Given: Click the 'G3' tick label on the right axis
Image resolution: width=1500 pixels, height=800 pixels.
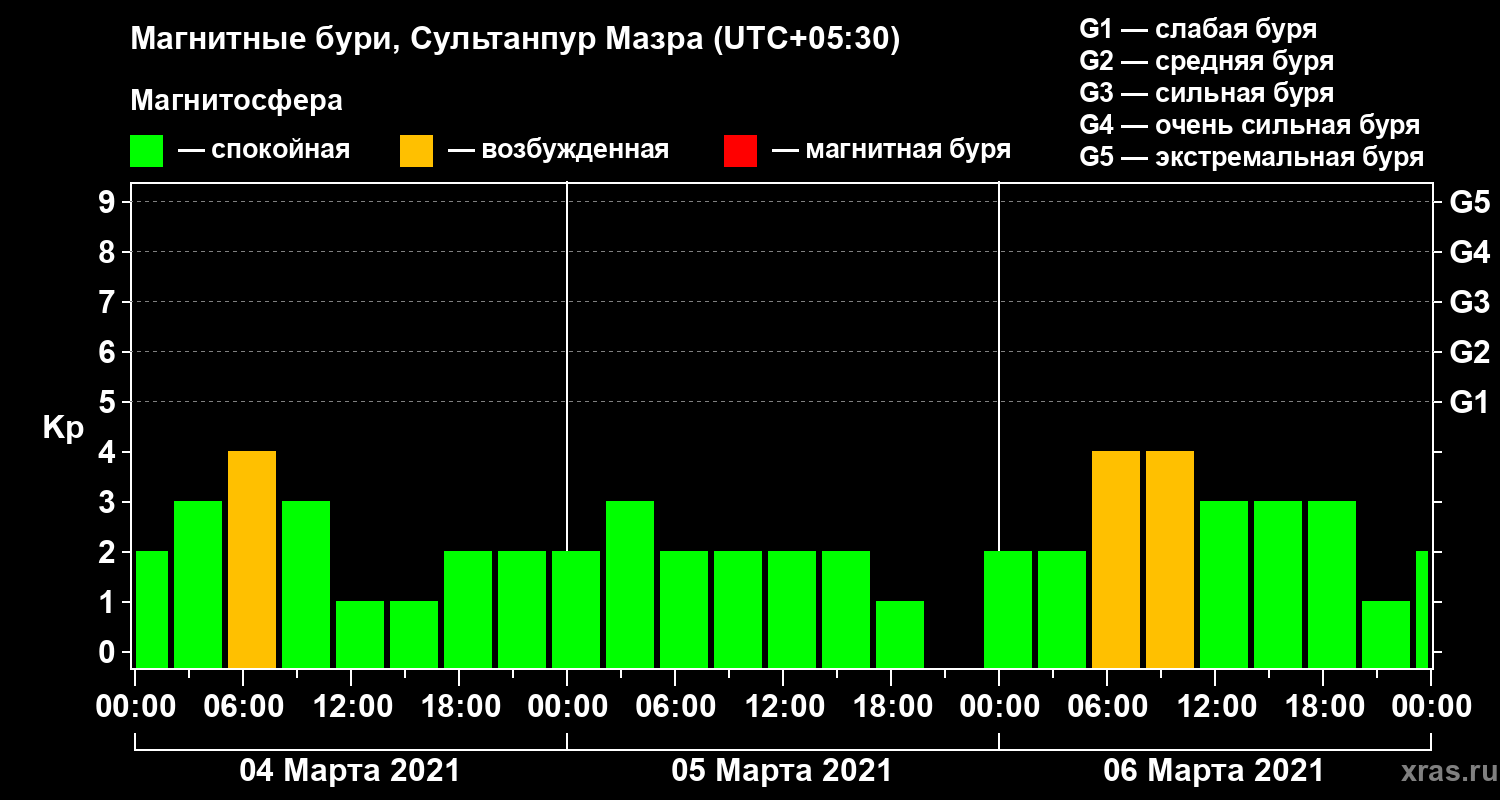Looking at the screenshot, I should click(1470, 302).
